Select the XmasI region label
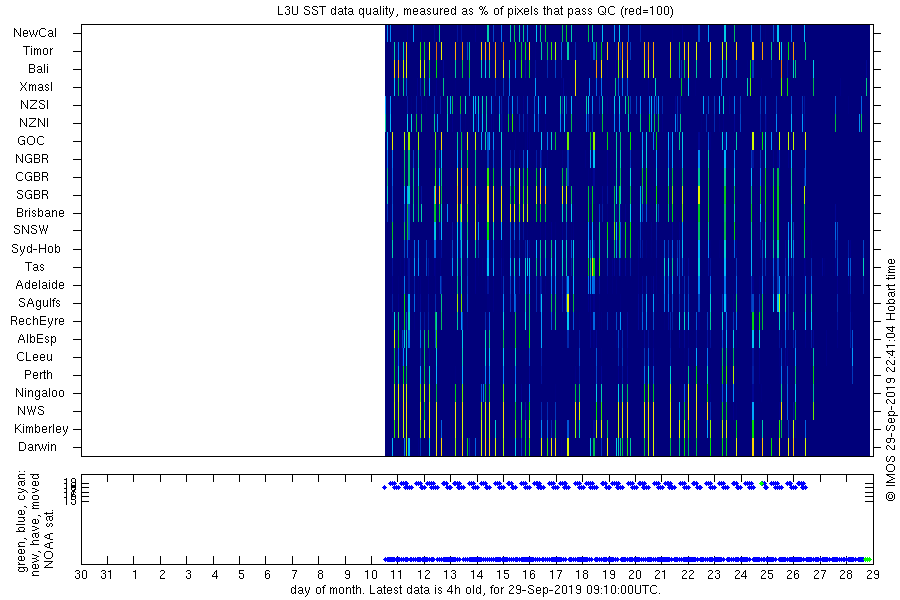The width and height of the screenshot is (900, 600). tap(36, 87)
